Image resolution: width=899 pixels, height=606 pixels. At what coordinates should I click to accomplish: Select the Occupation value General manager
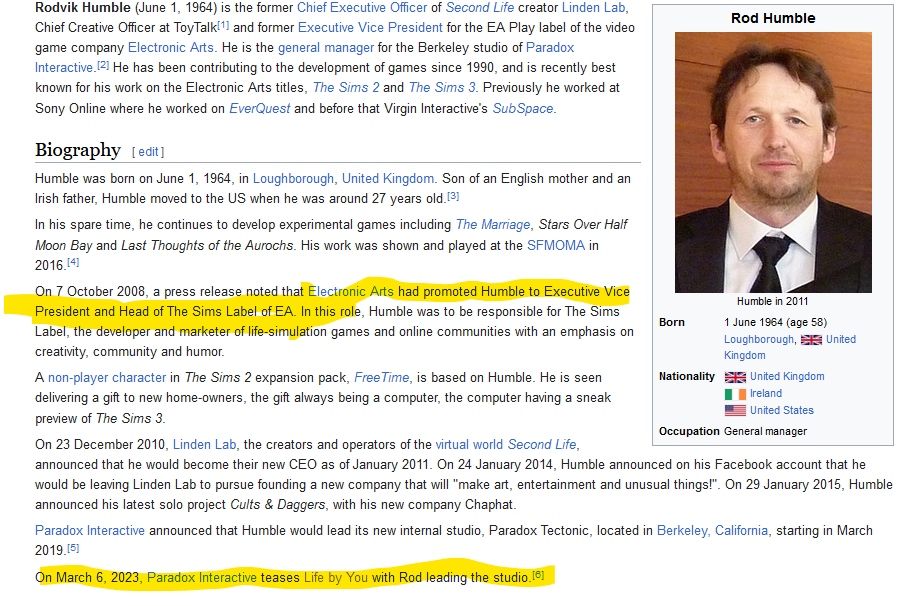click(x=765, y=431)
